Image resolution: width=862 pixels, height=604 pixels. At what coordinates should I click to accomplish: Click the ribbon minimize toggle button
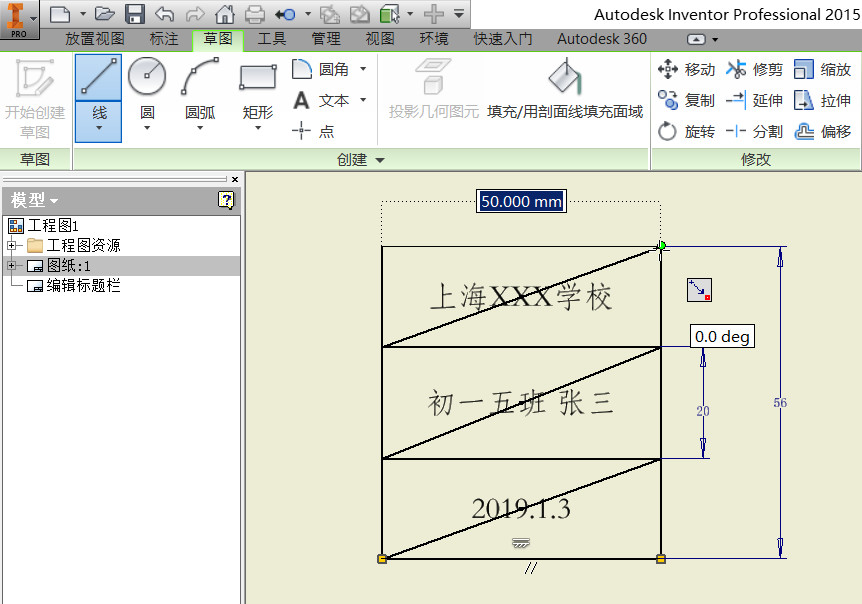(696, 40)
